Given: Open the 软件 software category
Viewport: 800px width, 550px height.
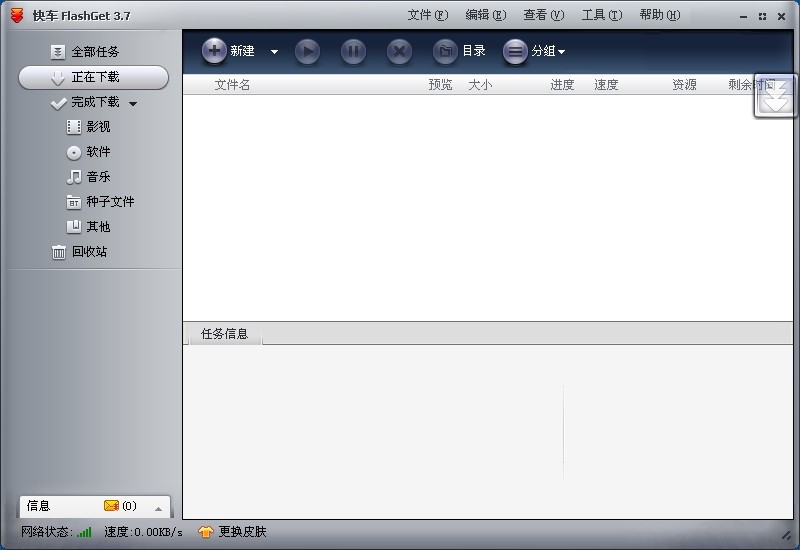Looking at the screenshot, I should click(98, 152).
